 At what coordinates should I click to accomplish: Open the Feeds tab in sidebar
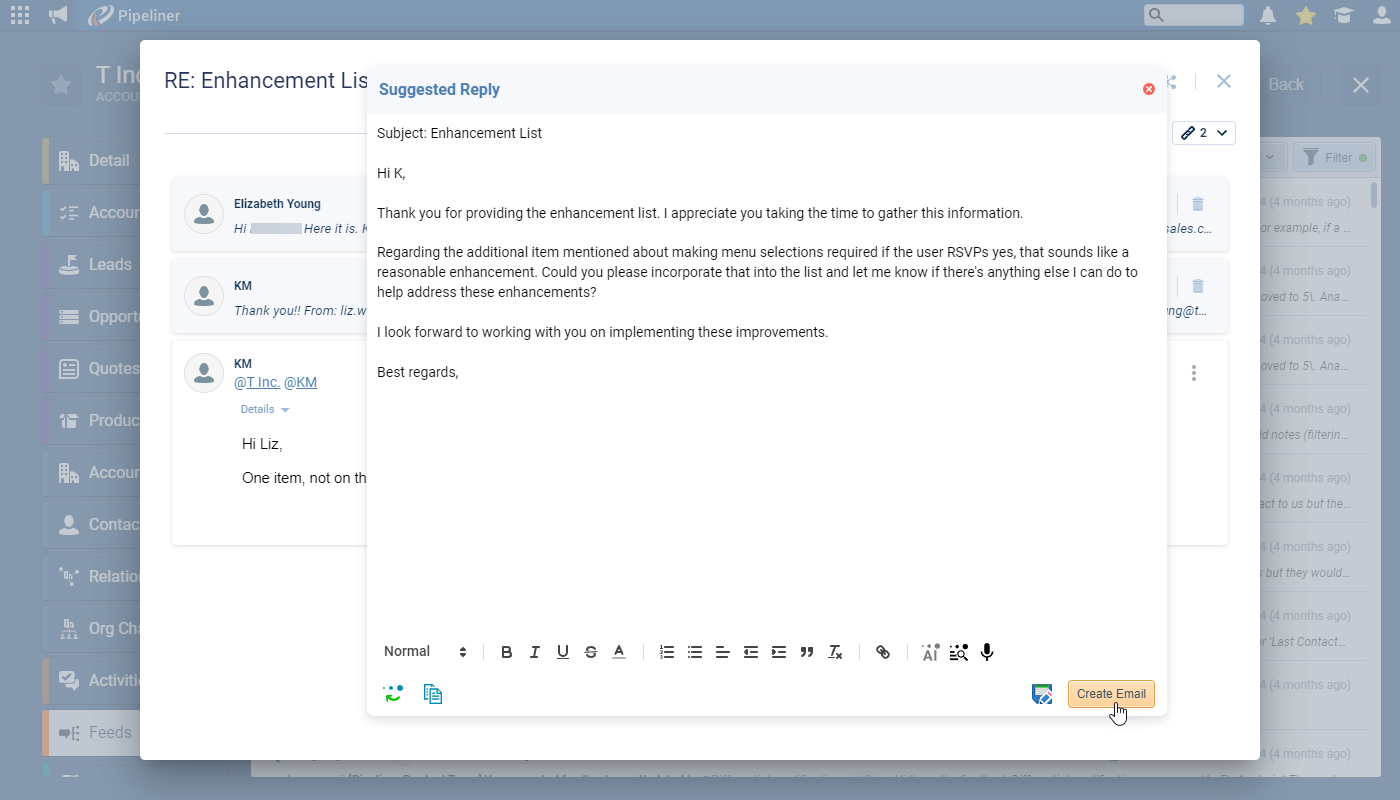109,732
